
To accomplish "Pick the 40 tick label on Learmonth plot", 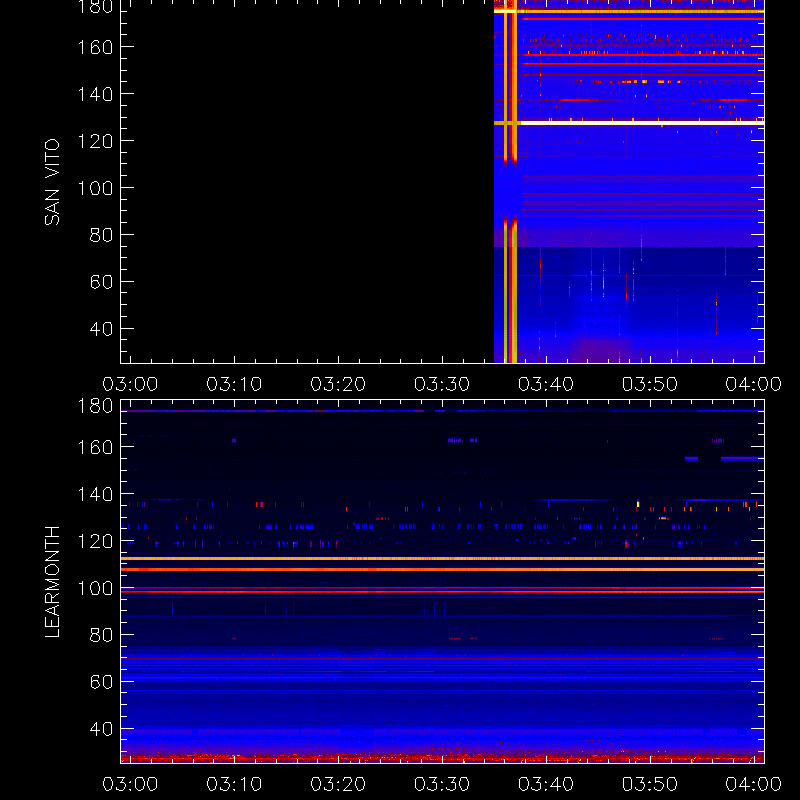I will click(101, 729).
